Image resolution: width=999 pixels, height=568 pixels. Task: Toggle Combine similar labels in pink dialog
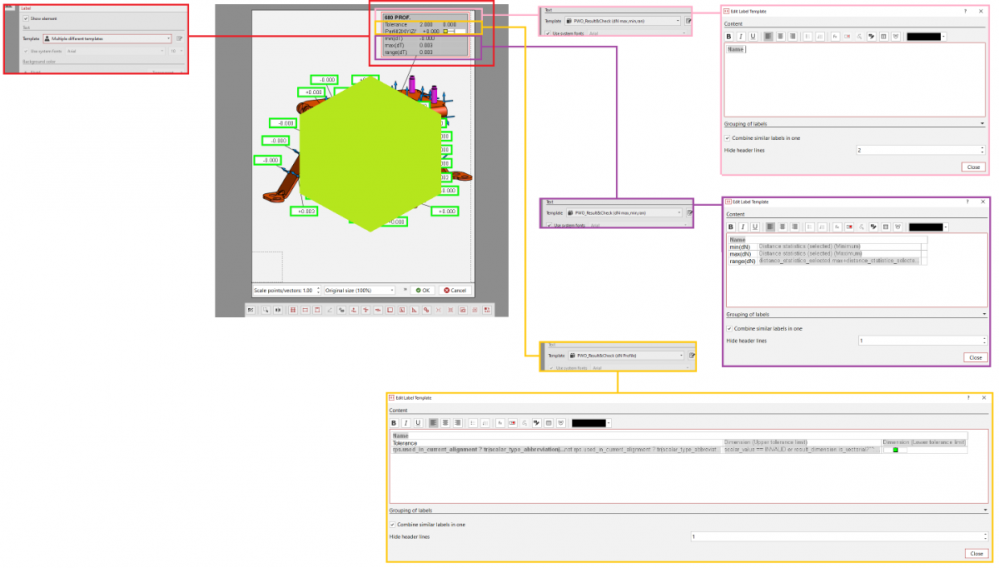tap(727, 137)
